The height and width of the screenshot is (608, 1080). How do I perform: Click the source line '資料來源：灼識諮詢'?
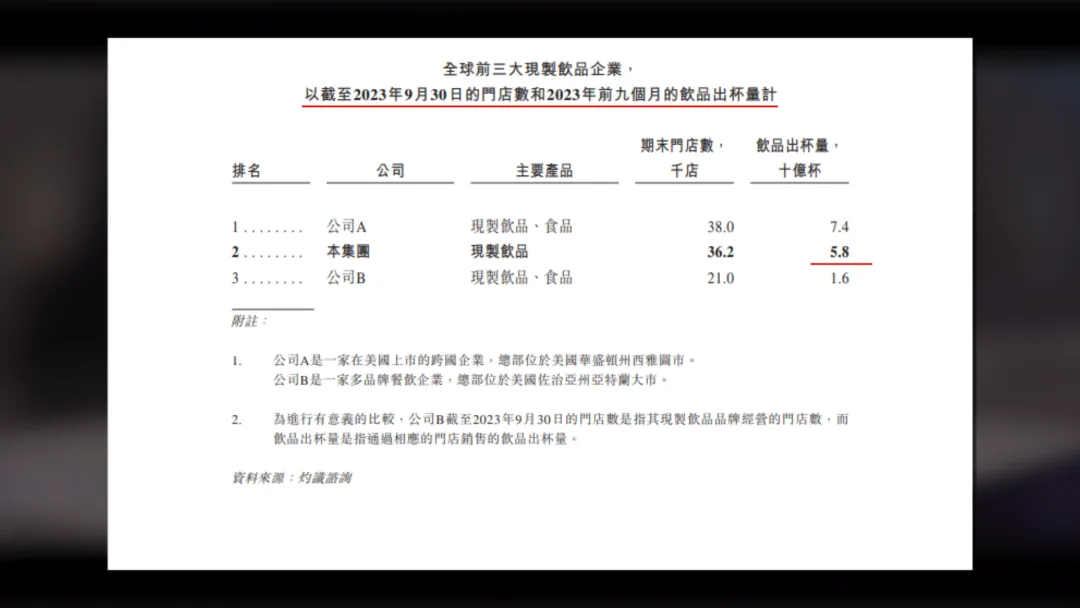pos(291,478)
